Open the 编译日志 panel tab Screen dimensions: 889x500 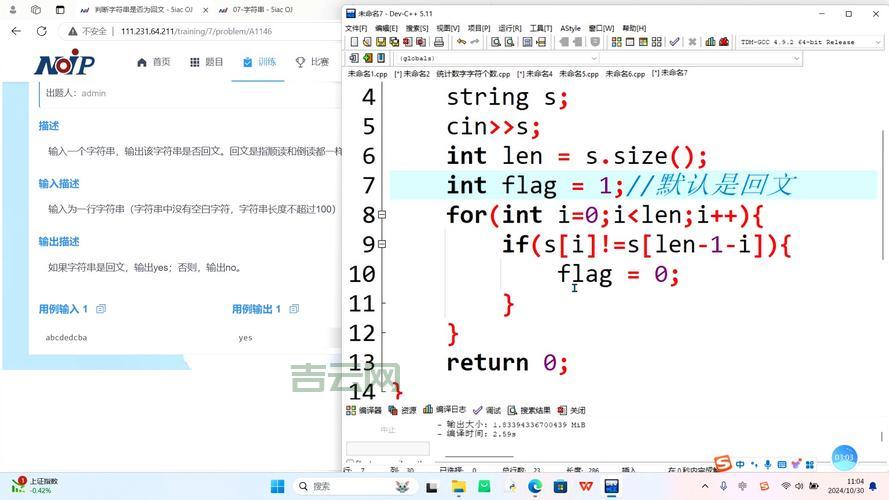coord(444,410)
